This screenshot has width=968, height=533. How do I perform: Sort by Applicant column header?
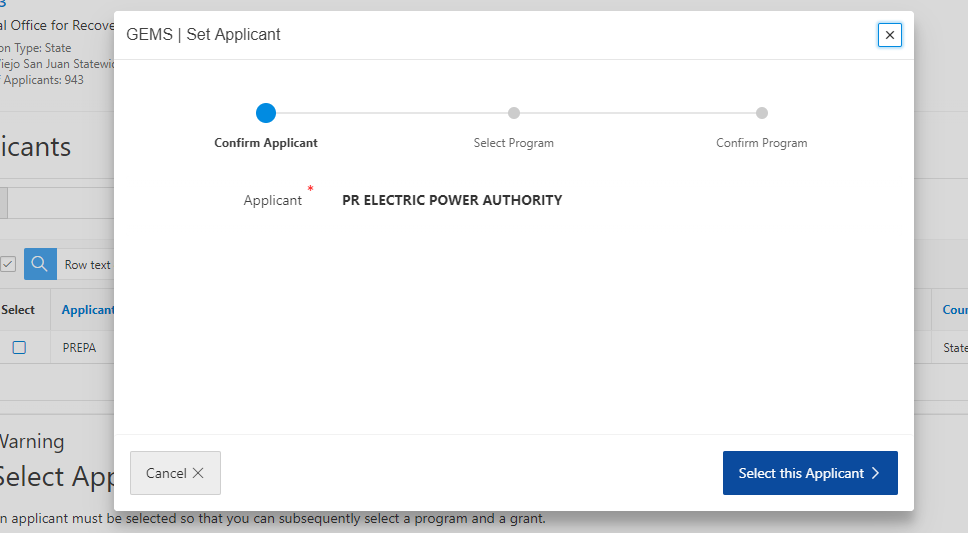(88, 310)
